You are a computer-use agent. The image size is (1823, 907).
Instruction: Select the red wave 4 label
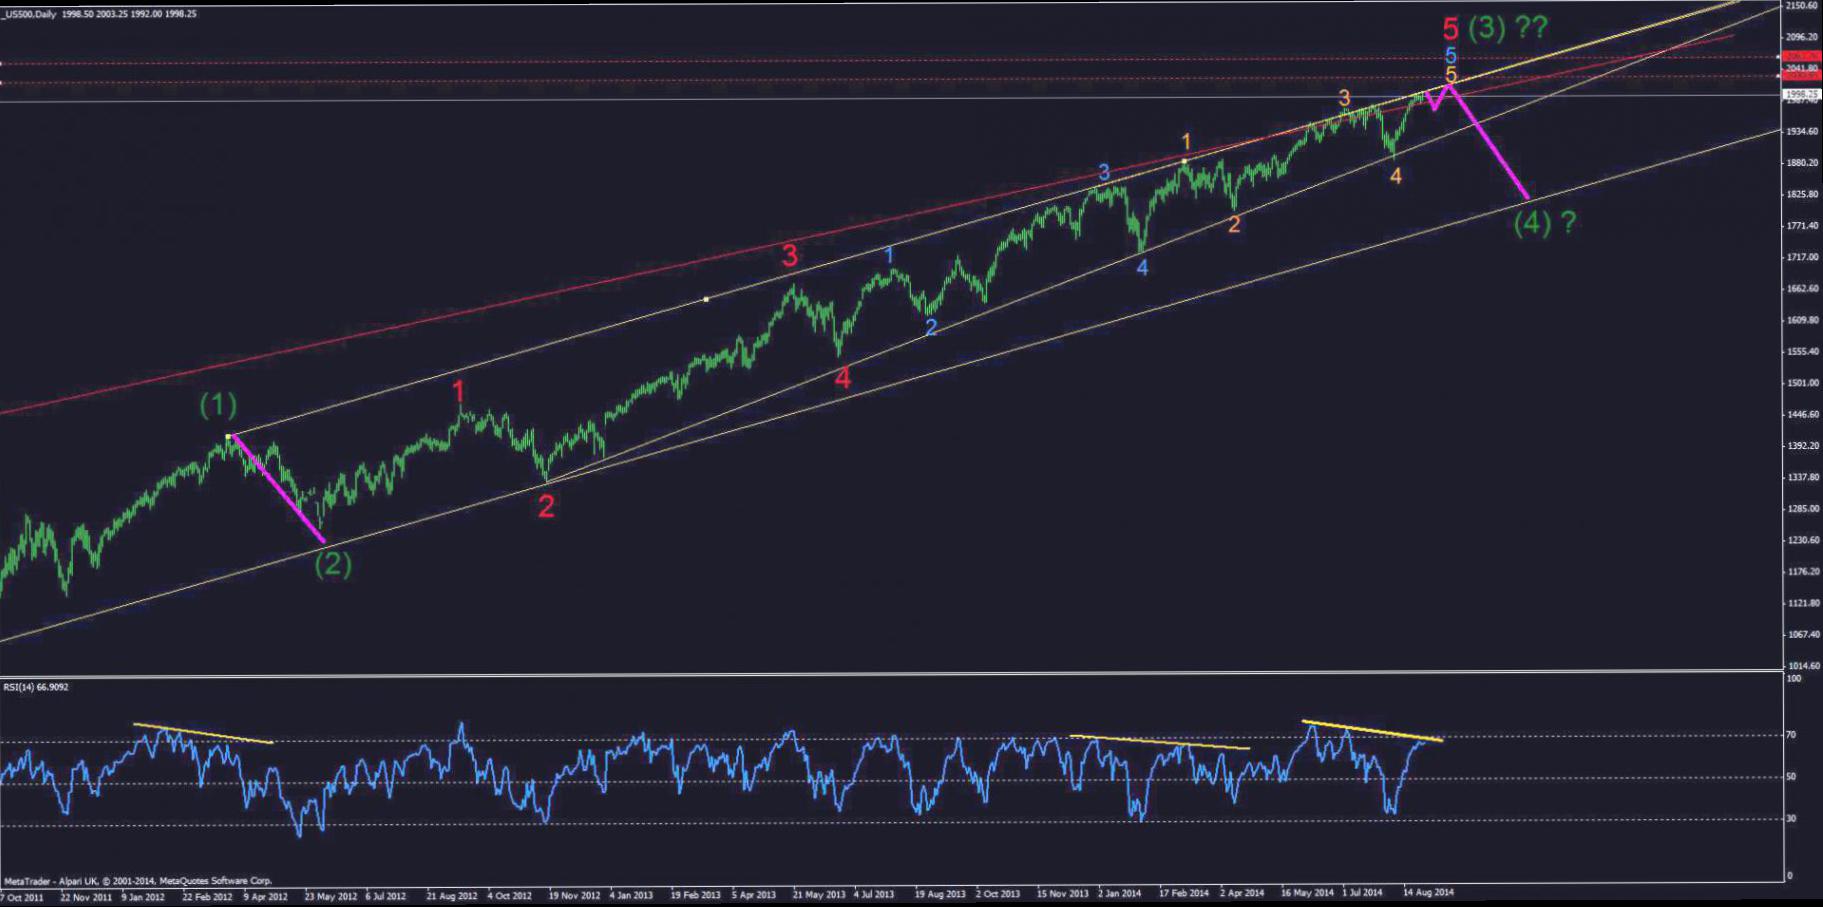[x=843, y=378]
